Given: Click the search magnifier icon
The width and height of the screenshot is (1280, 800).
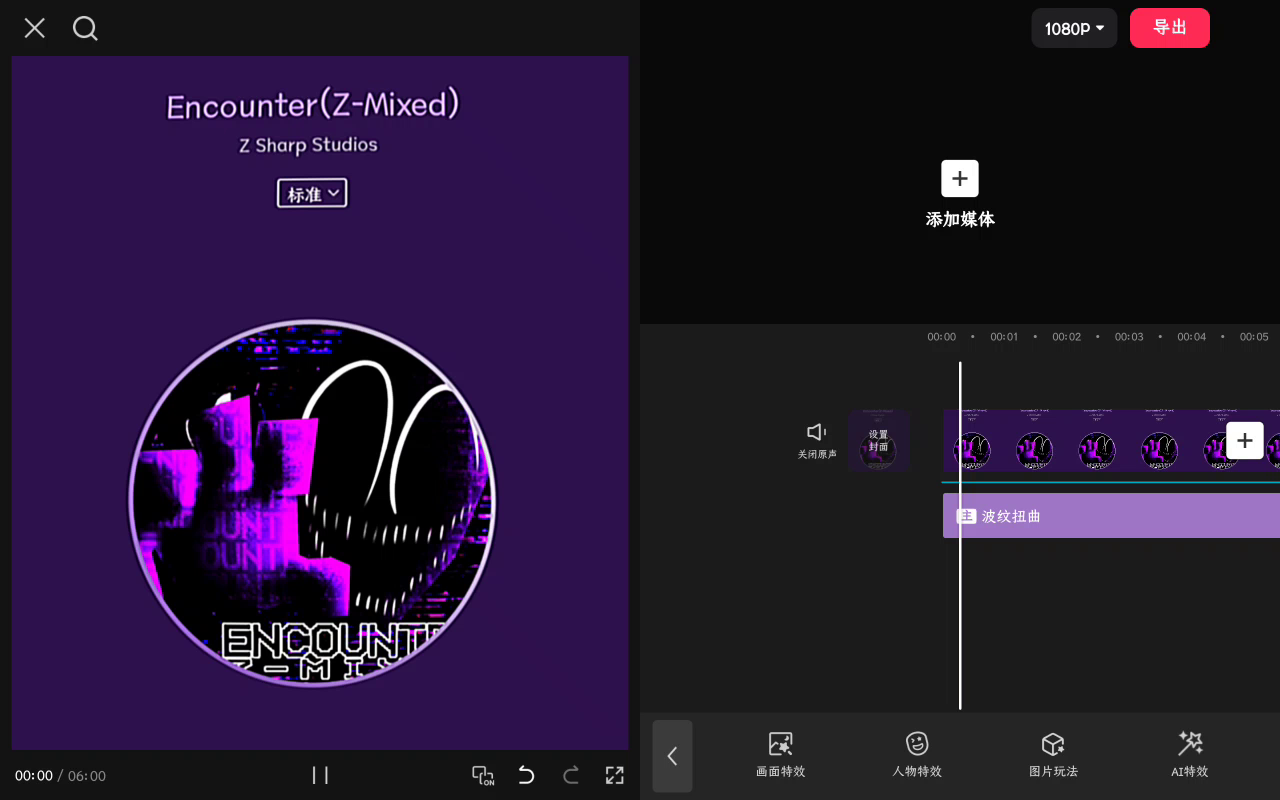Looking at the screenshot, I should pyautogui.click(x=85, y=28).
